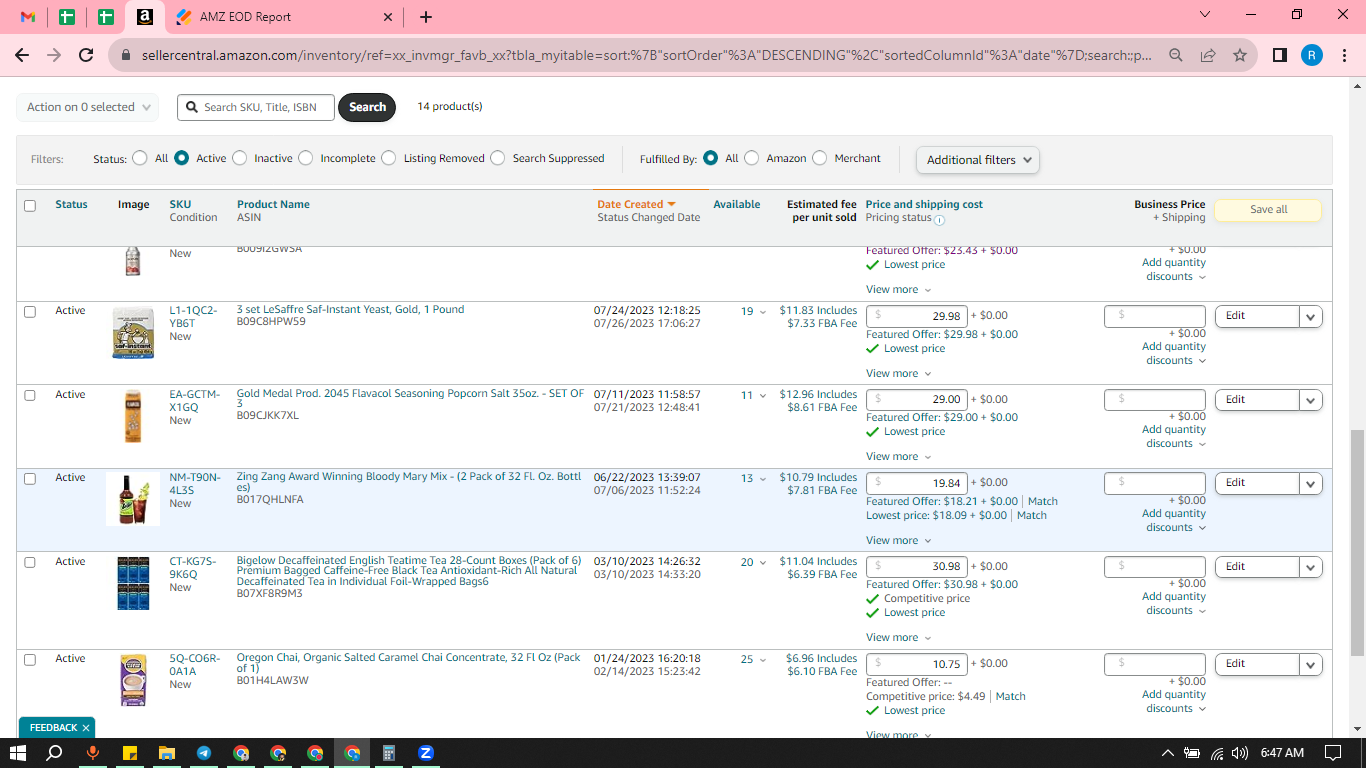
Task: Check the LeSaffre Saf-Instant Yeast row
Action: coord(30,312)
